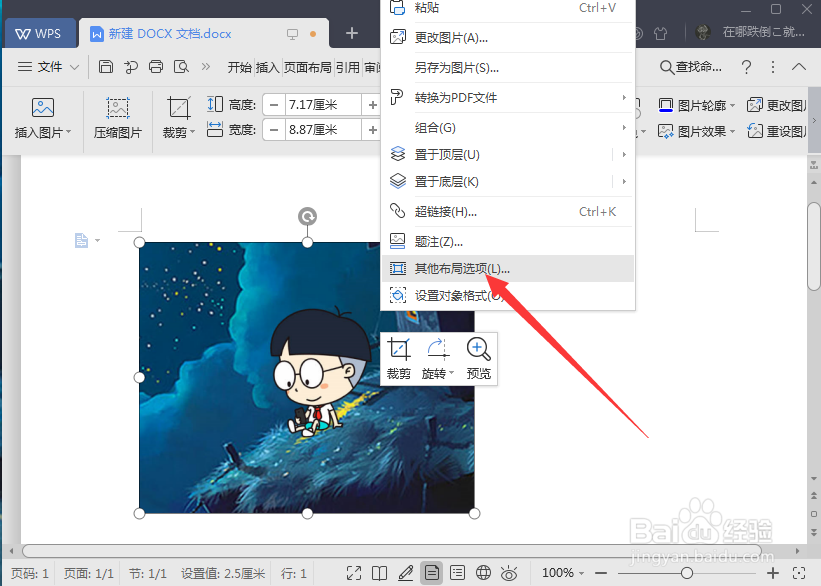Click the export to PDF quick toolbar icon

pos(131,67)
